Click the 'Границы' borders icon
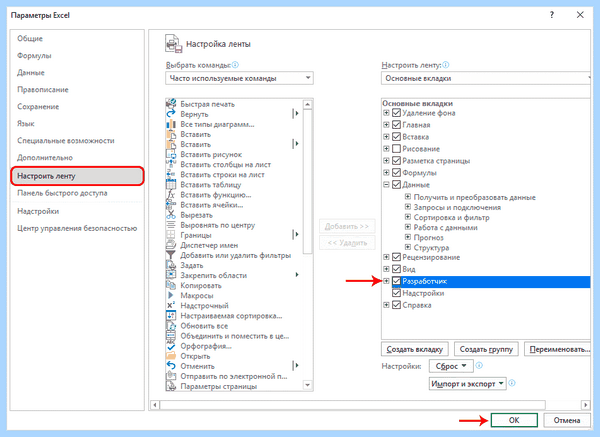This screenshot has height=437, width=600. (171, 235)
